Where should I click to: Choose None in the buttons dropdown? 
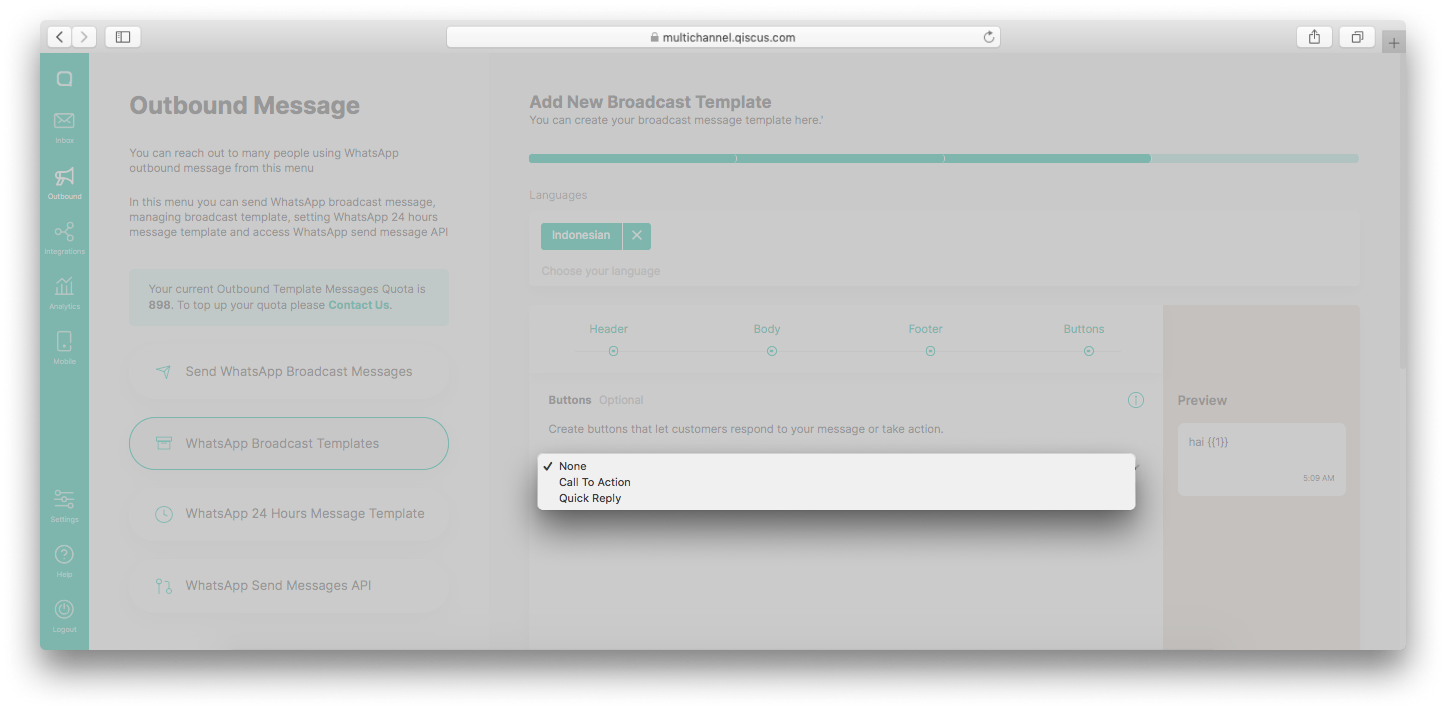coord(573,466)
